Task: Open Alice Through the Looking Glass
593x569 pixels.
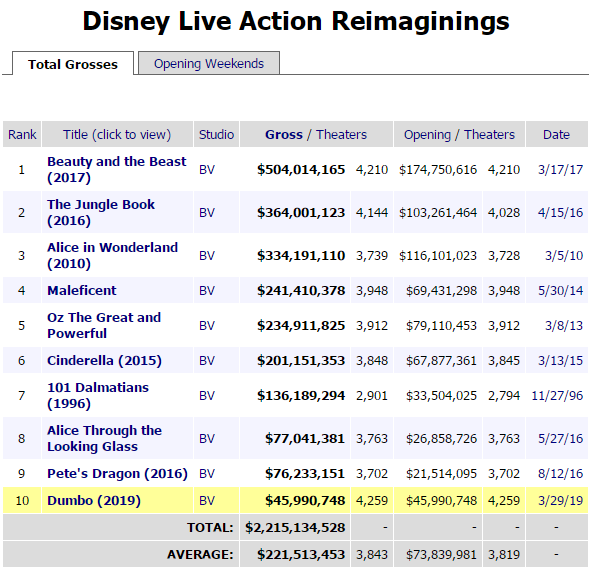Action: [x=104, y=438]
